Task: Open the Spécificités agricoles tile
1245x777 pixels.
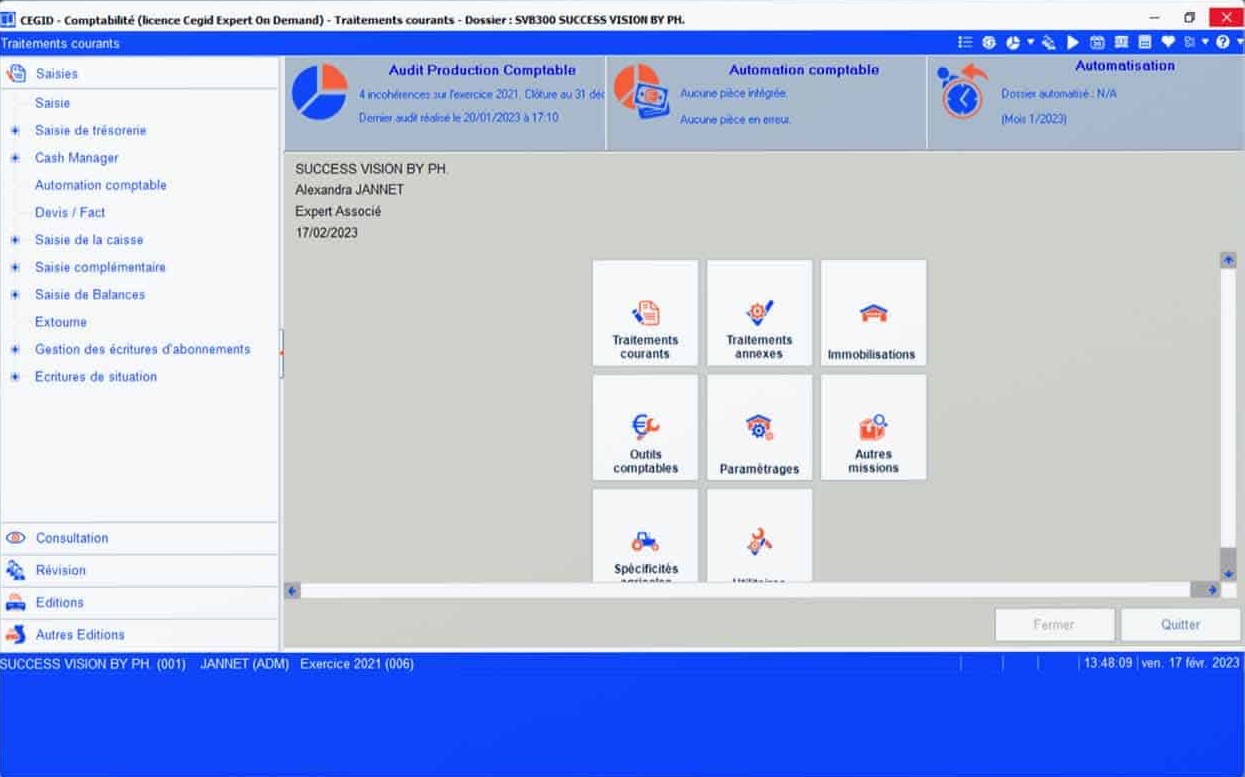Action: coord(645,535)
